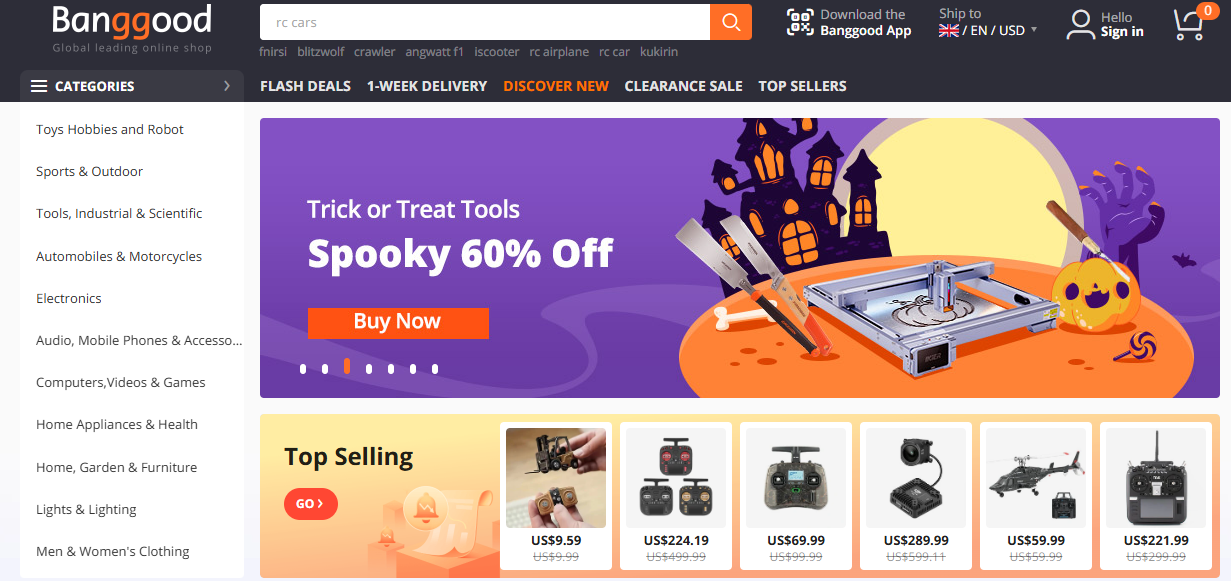Select the first banner carousel dot

303,369
